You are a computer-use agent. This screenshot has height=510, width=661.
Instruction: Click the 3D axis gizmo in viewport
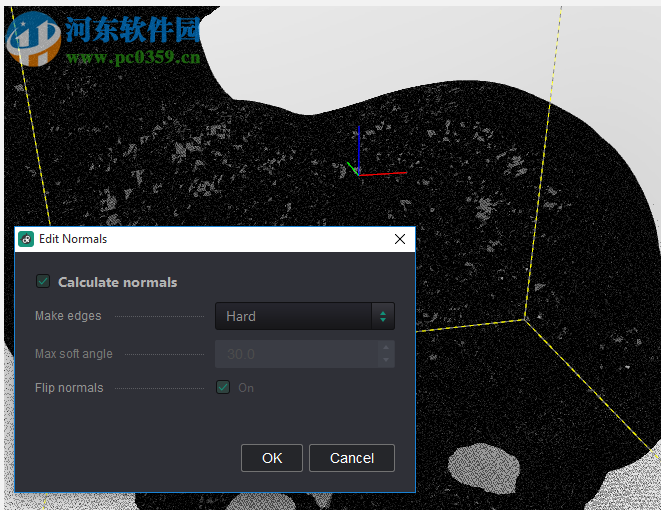(375, 152)
